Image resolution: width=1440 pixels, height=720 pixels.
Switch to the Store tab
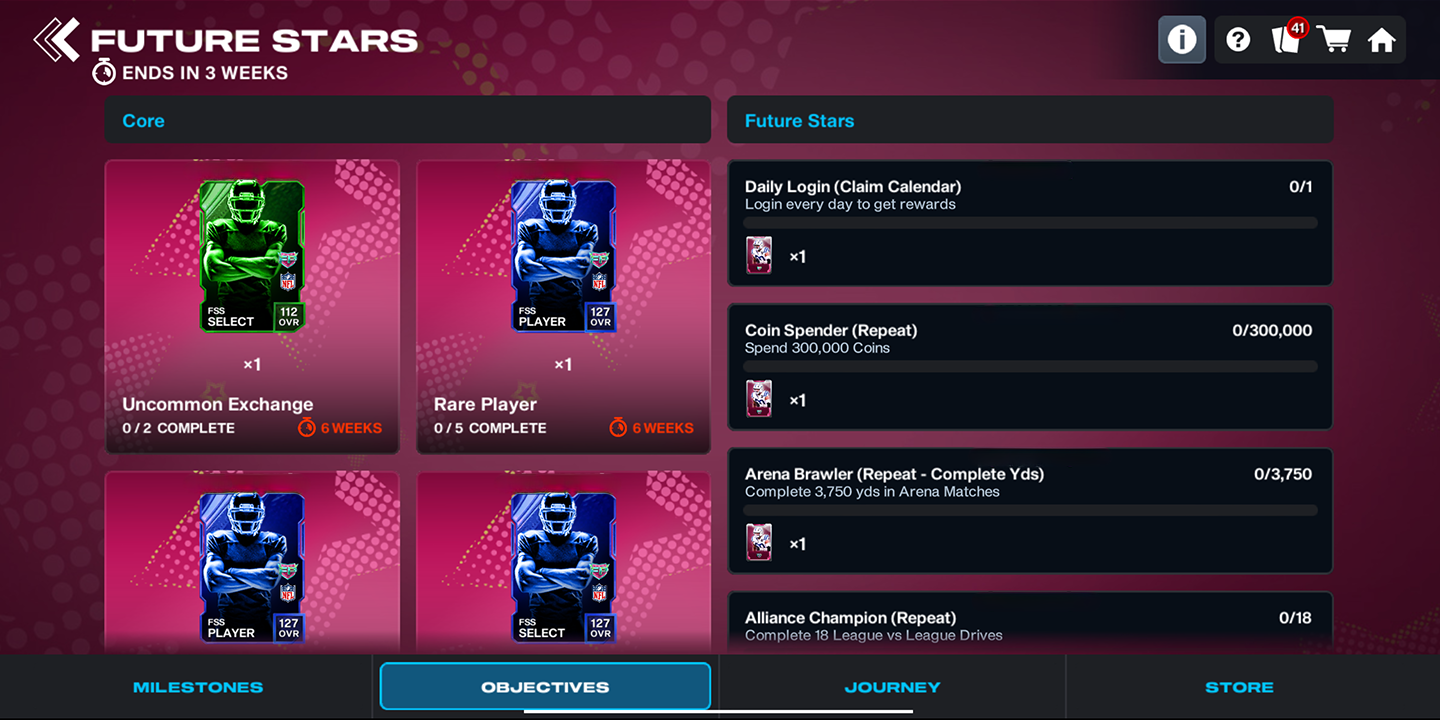pos(1239,687)
